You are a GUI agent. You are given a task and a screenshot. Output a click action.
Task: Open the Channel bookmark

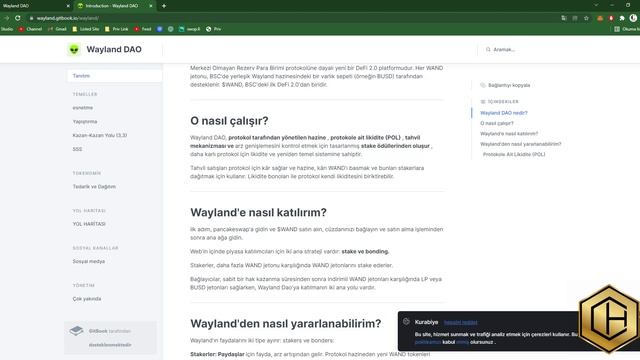point(30,29)
